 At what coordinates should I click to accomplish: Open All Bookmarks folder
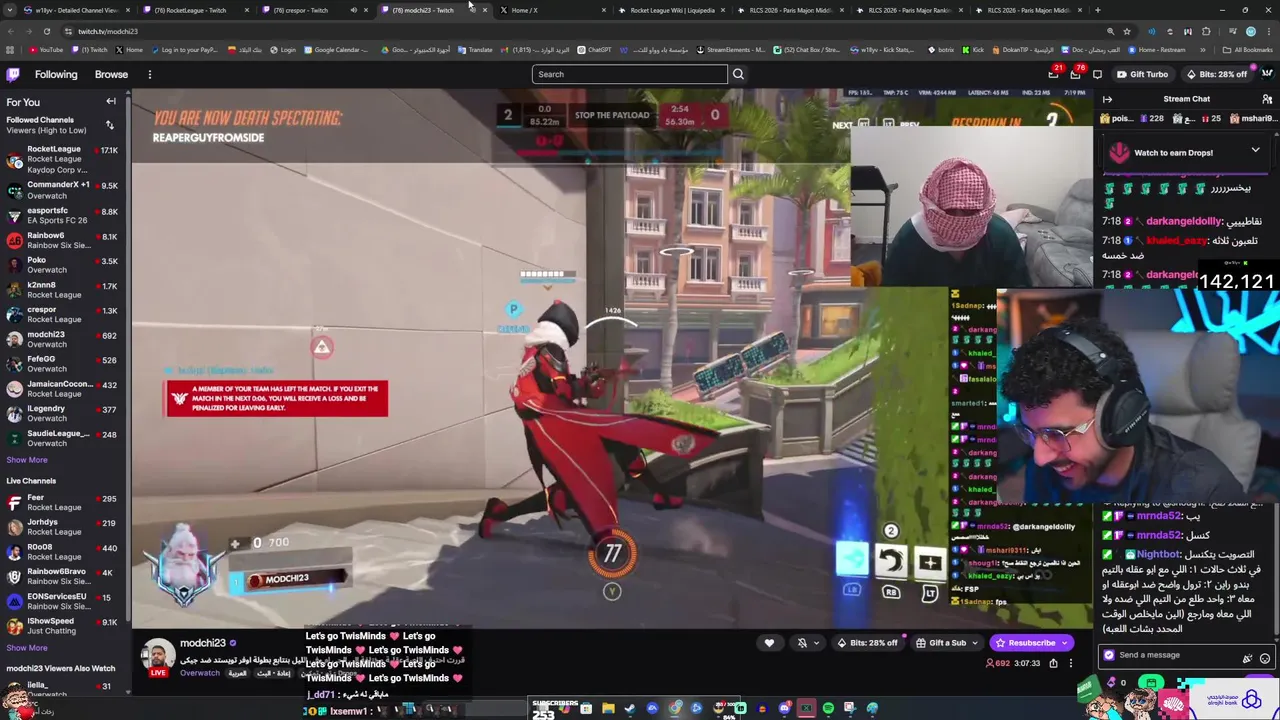coord(1247,50)
